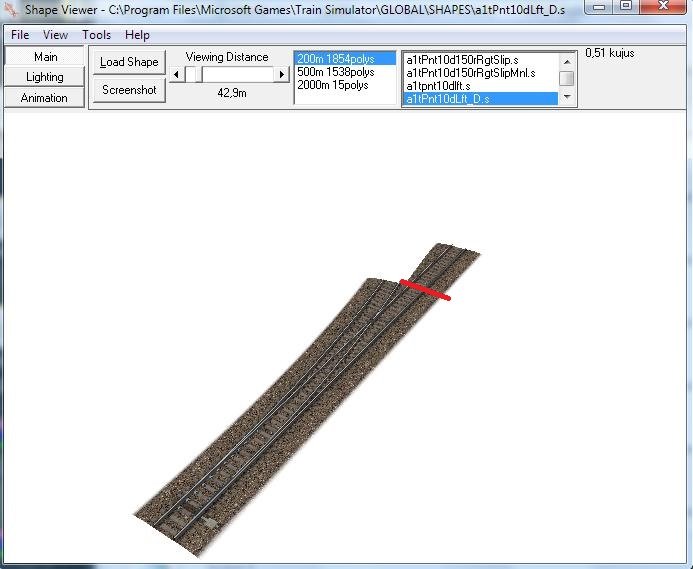Open the View menu
Viewport: 693px width, 569px height.
[56, 35]
